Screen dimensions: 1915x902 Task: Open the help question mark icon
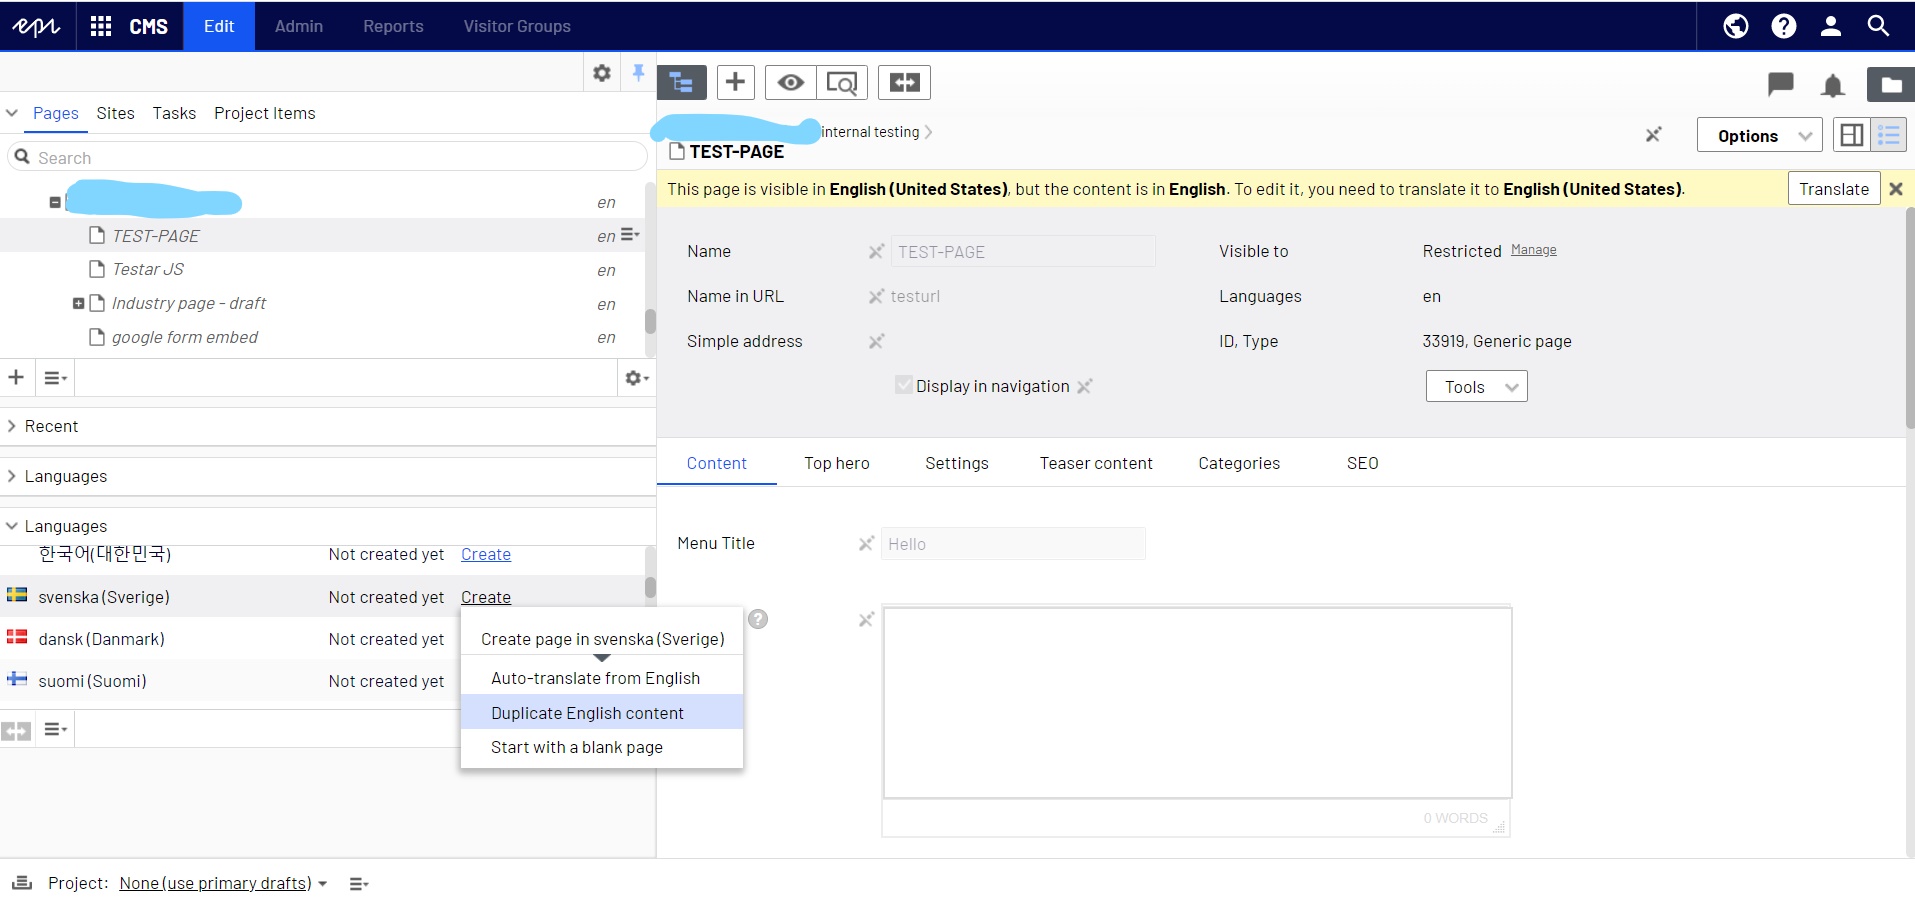click(1783, 26)
